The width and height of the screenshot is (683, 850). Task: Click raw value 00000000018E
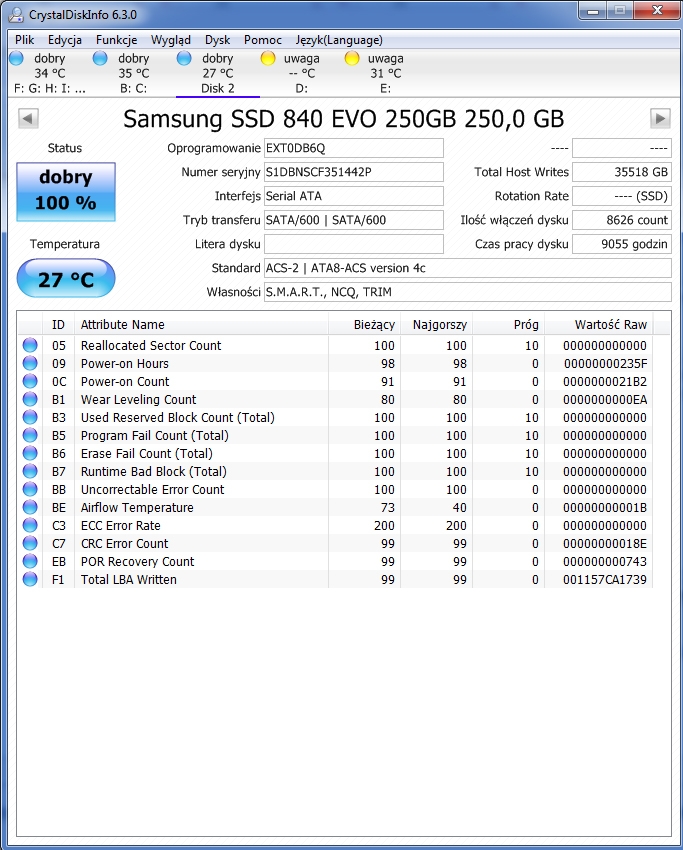[x=605, y=543]
